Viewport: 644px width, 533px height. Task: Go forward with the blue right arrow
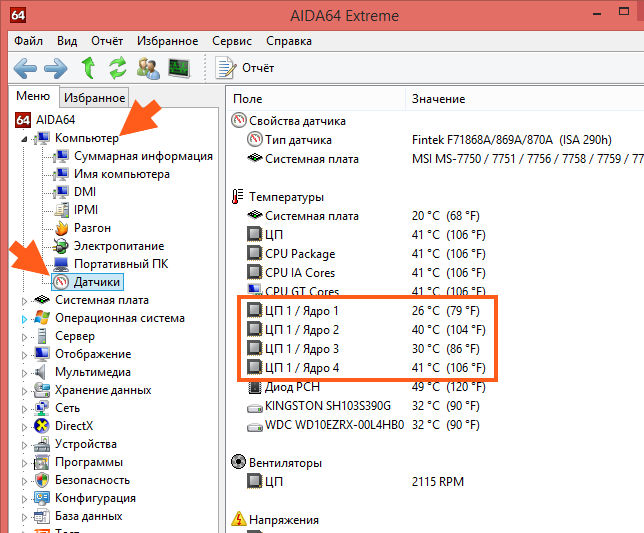(56, 68)
